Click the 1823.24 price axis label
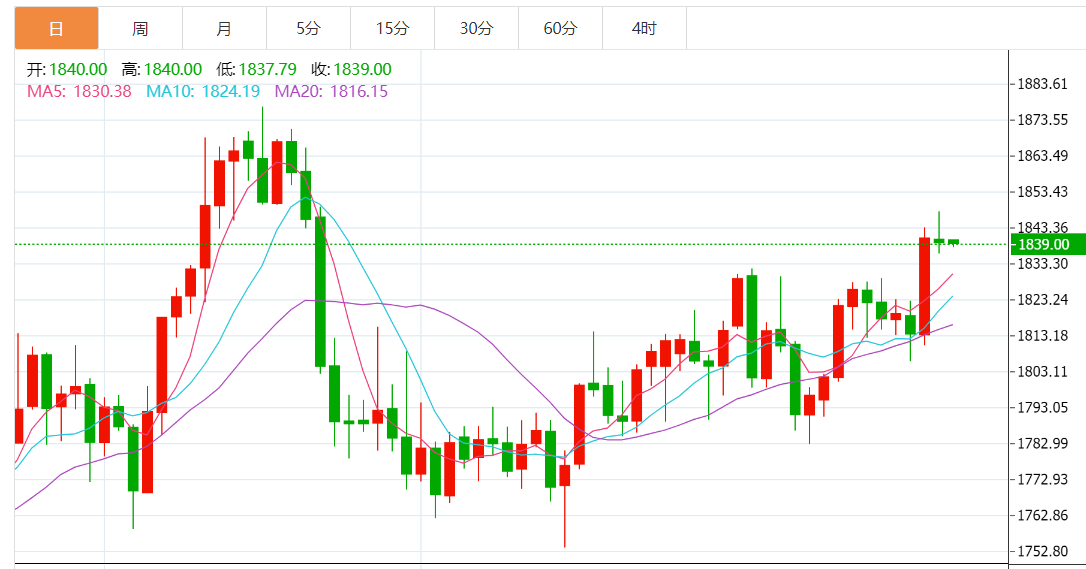Viewport: 1086px width, 569px height. [1042, 300]
